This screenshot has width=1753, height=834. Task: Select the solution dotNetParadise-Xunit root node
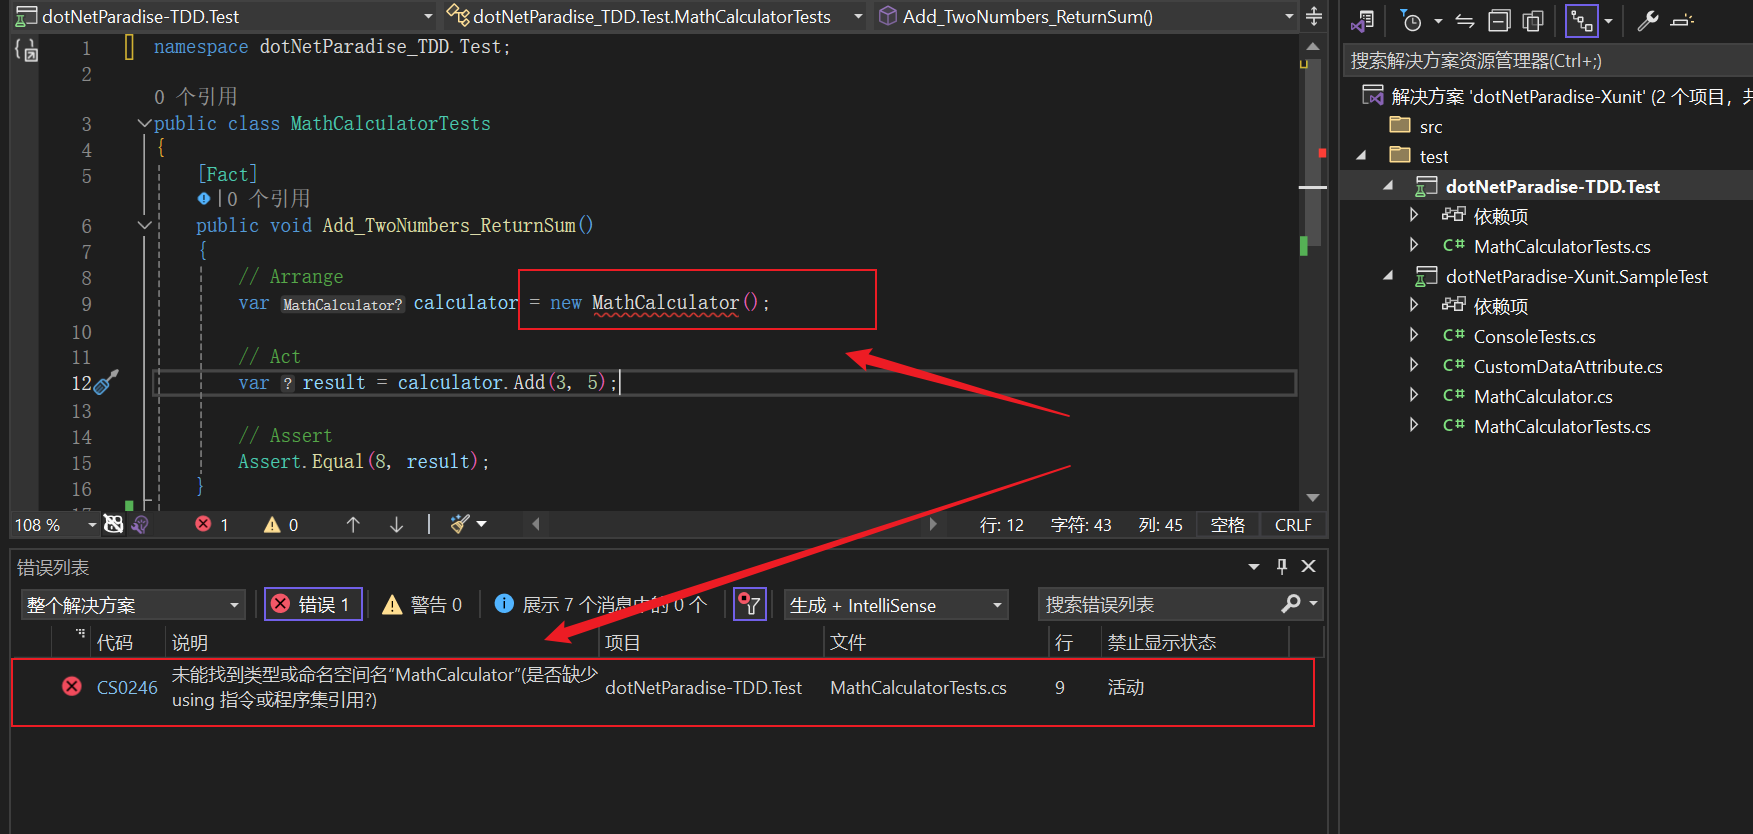(x=1556, y=97)
